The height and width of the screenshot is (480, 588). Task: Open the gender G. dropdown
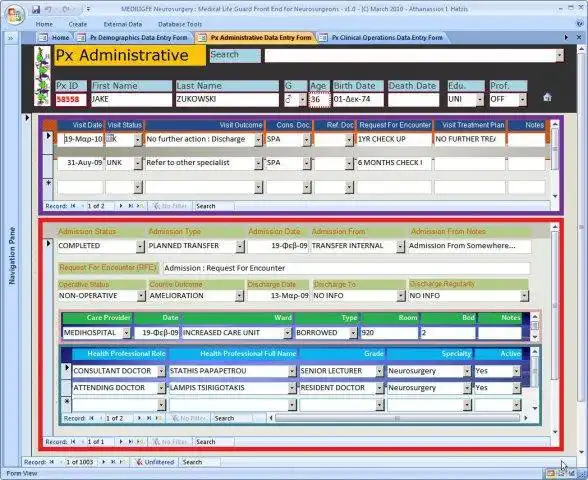pyautogui.click(x=302, y=100)
